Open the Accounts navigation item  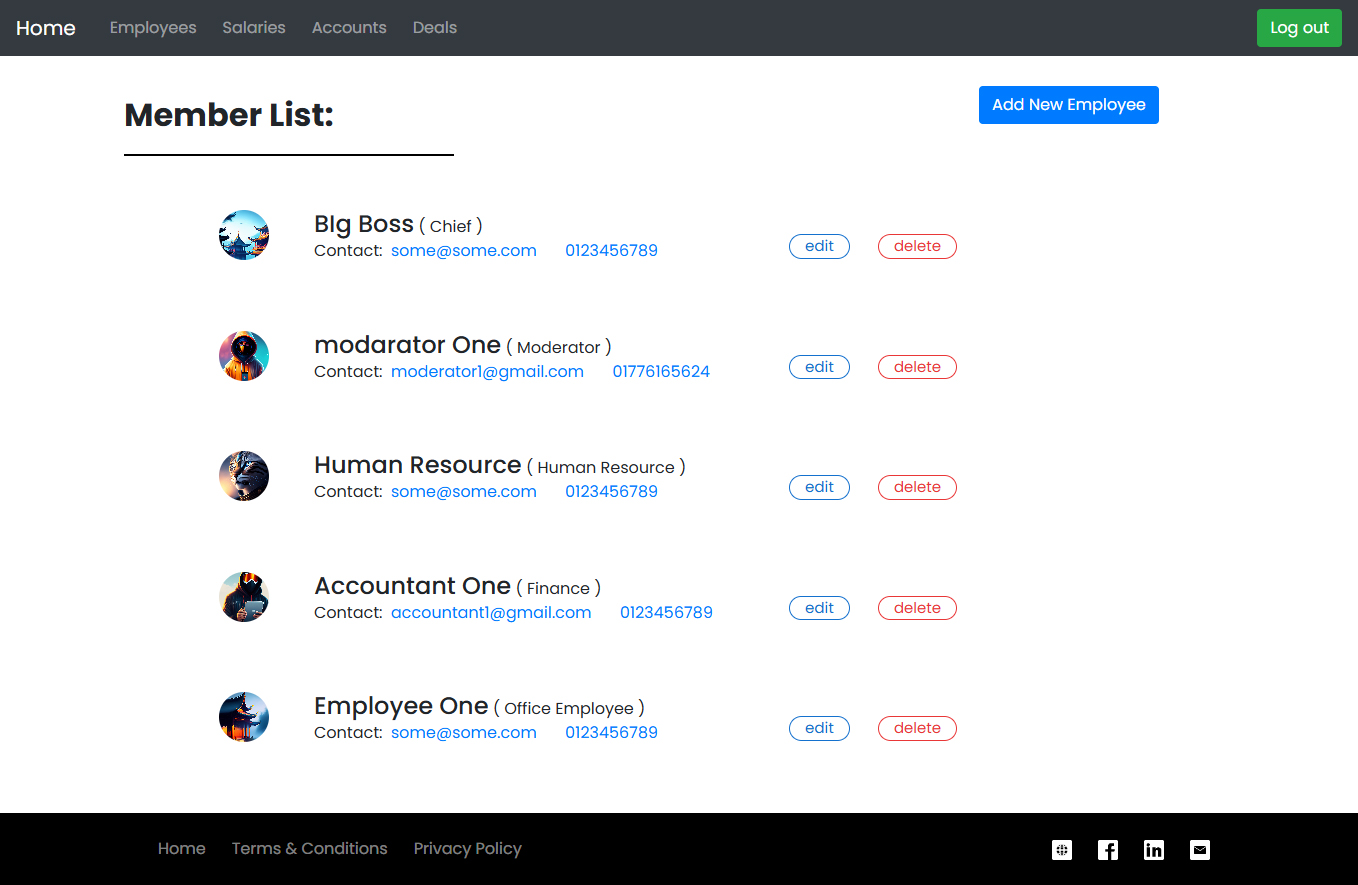click(349, 28)
